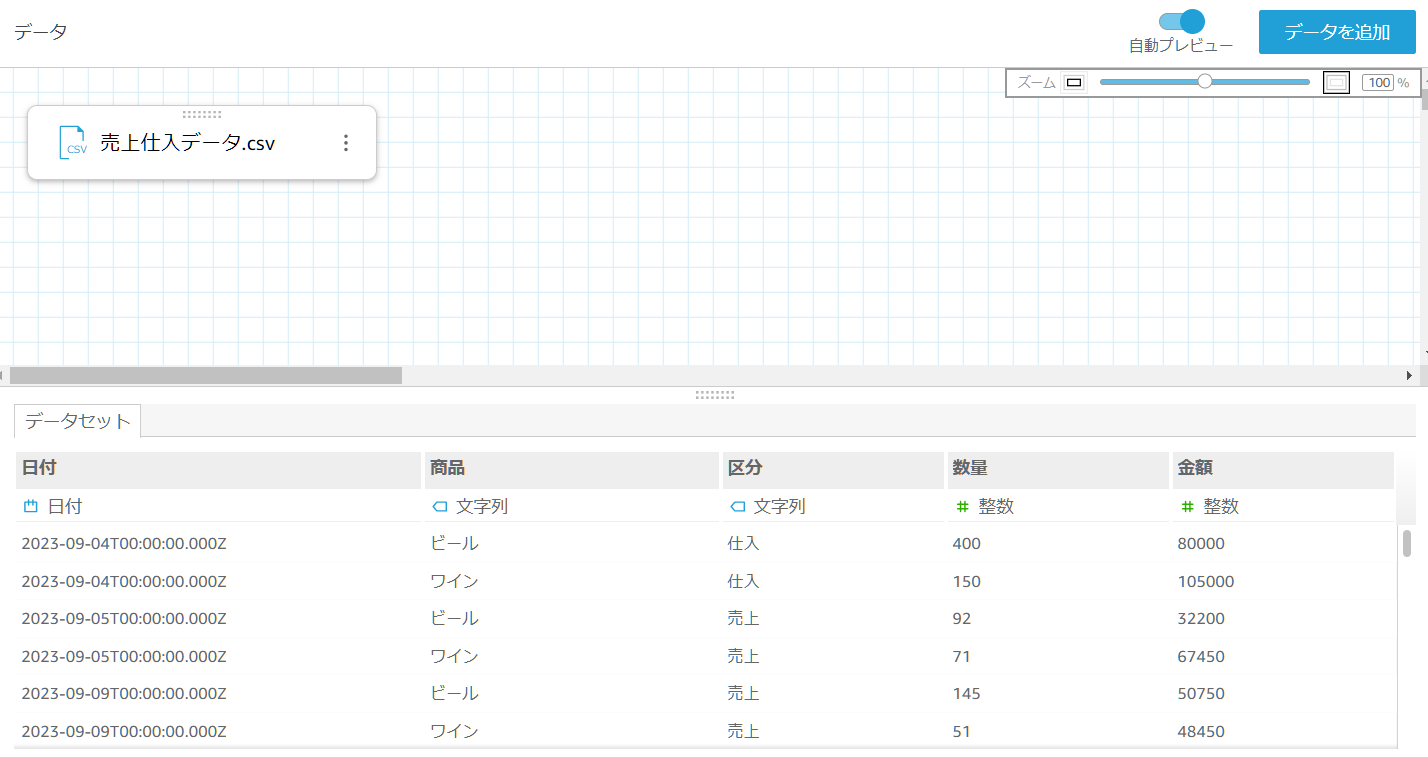This screenshot has width=1428, height=757.
Task: Select the データセット tab
Action: [78, 421]
